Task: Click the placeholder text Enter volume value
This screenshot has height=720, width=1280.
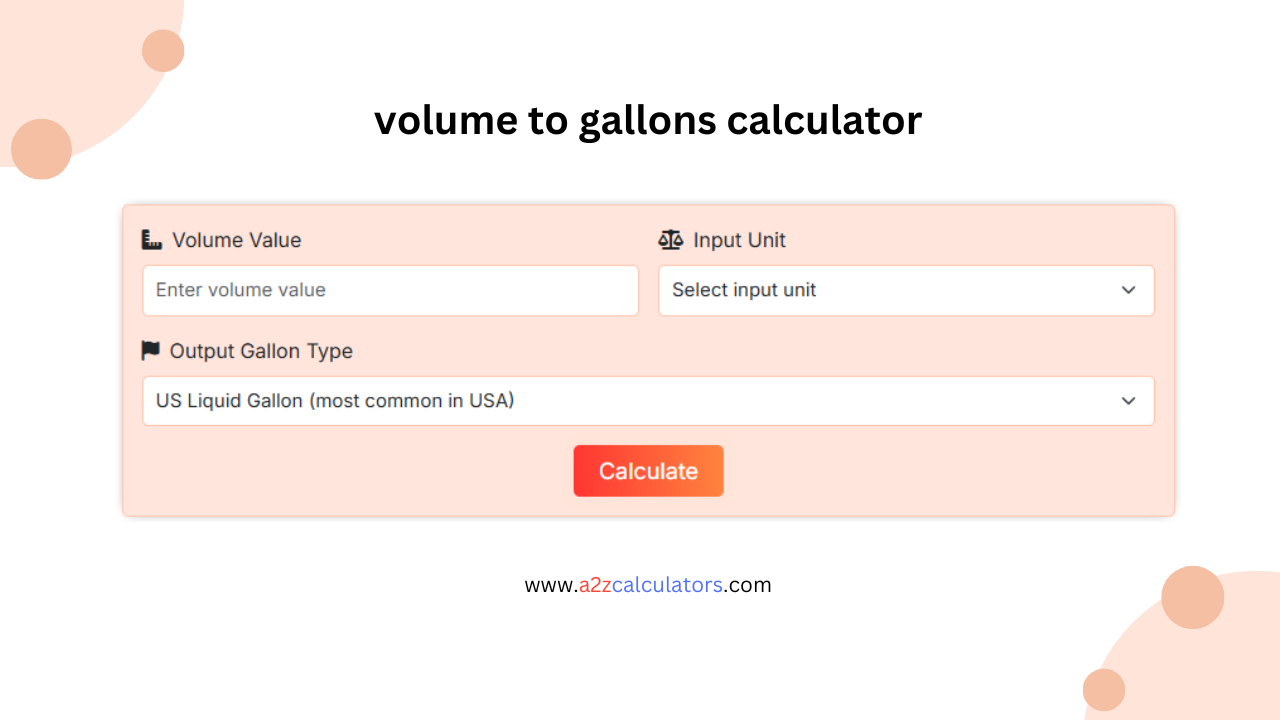Action: pyautogui.click(x=241, y=290)
